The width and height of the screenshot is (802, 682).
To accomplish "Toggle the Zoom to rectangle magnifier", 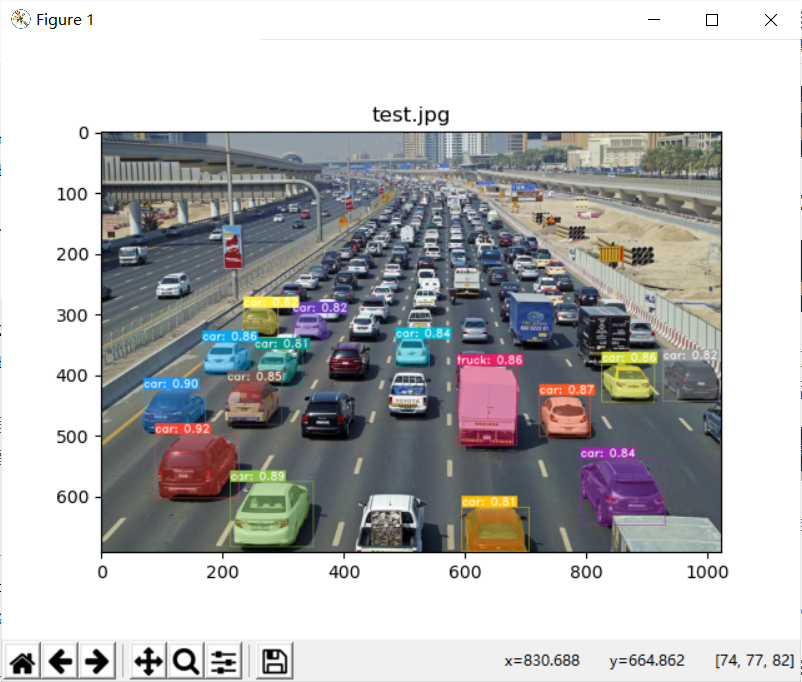I will pos(186,661).
